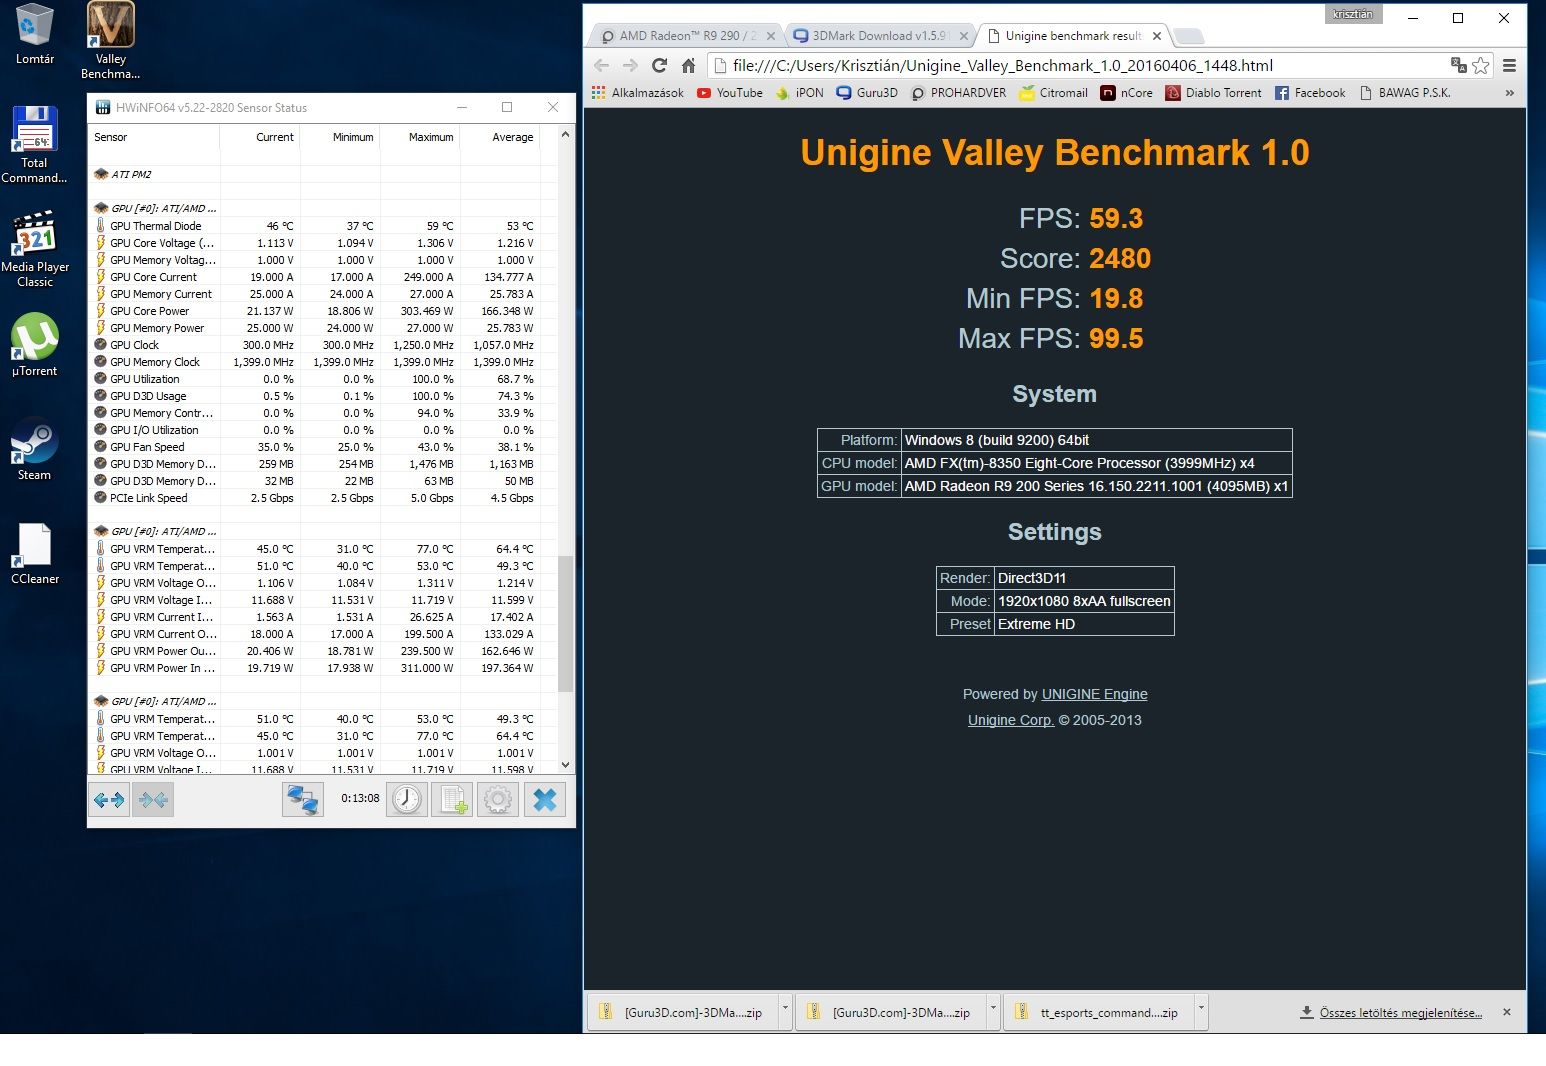Click HWiNFO scrollbar down arrow
The image size is (1546, 1066).
click(565, 765)
